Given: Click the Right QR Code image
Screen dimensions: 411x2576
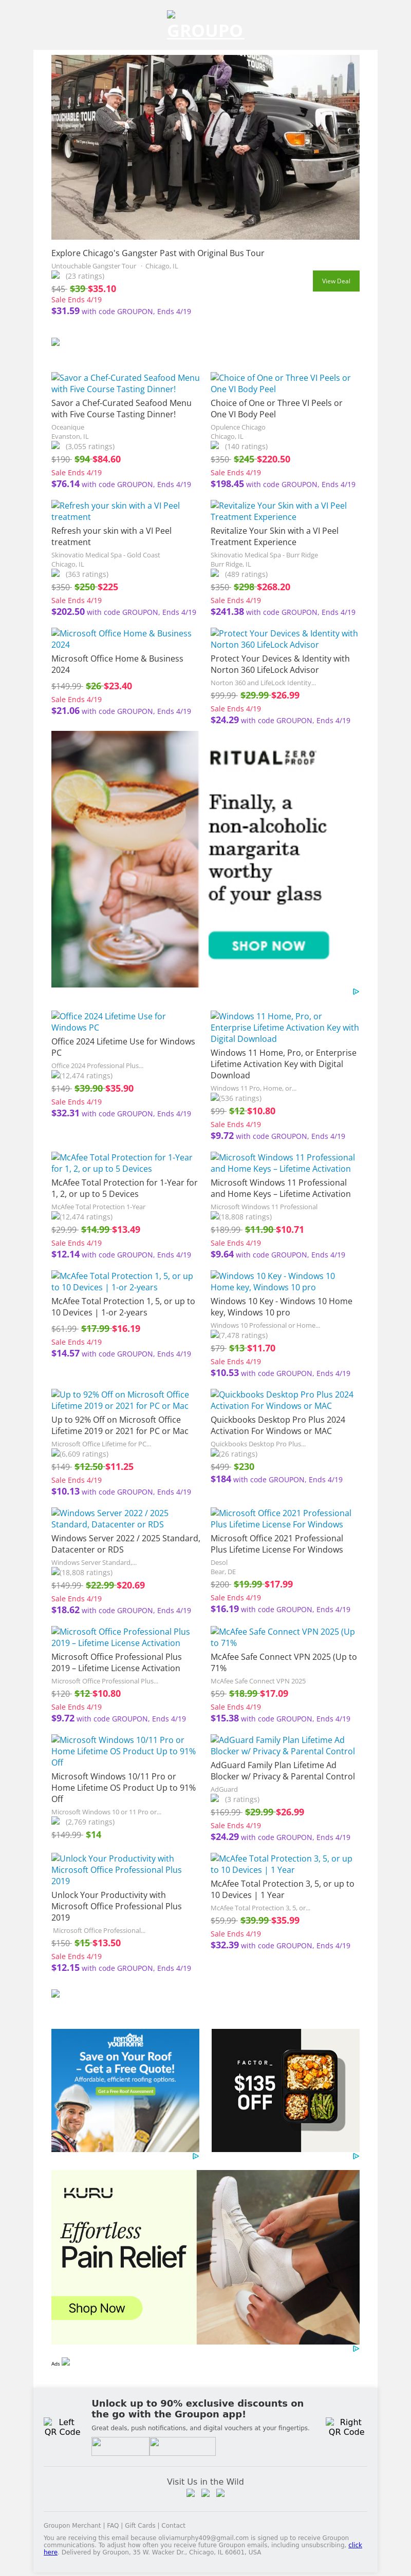Looking at the screenshot, I should click(x=346, y=2427).
